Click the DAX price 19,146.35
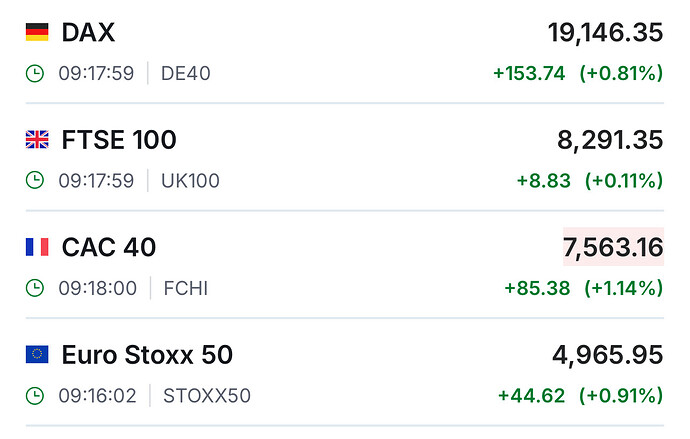Screen dimensions: 690x439 [x=605, y=33]
